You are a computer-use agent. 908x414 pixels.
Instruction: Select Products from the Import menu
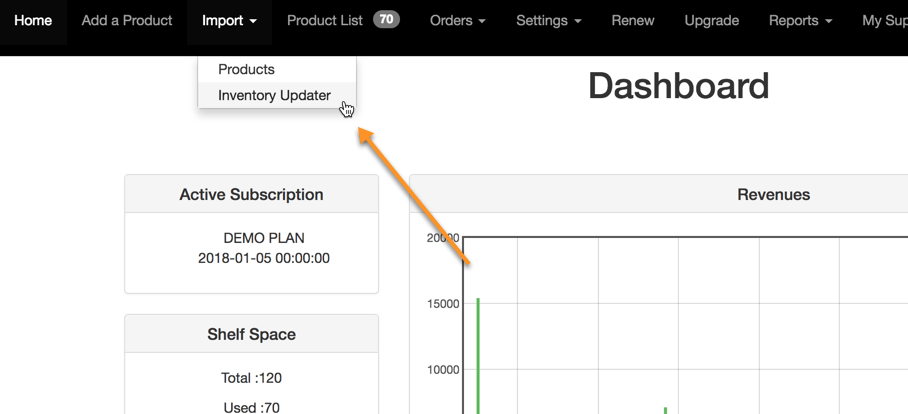click(246, 69)
